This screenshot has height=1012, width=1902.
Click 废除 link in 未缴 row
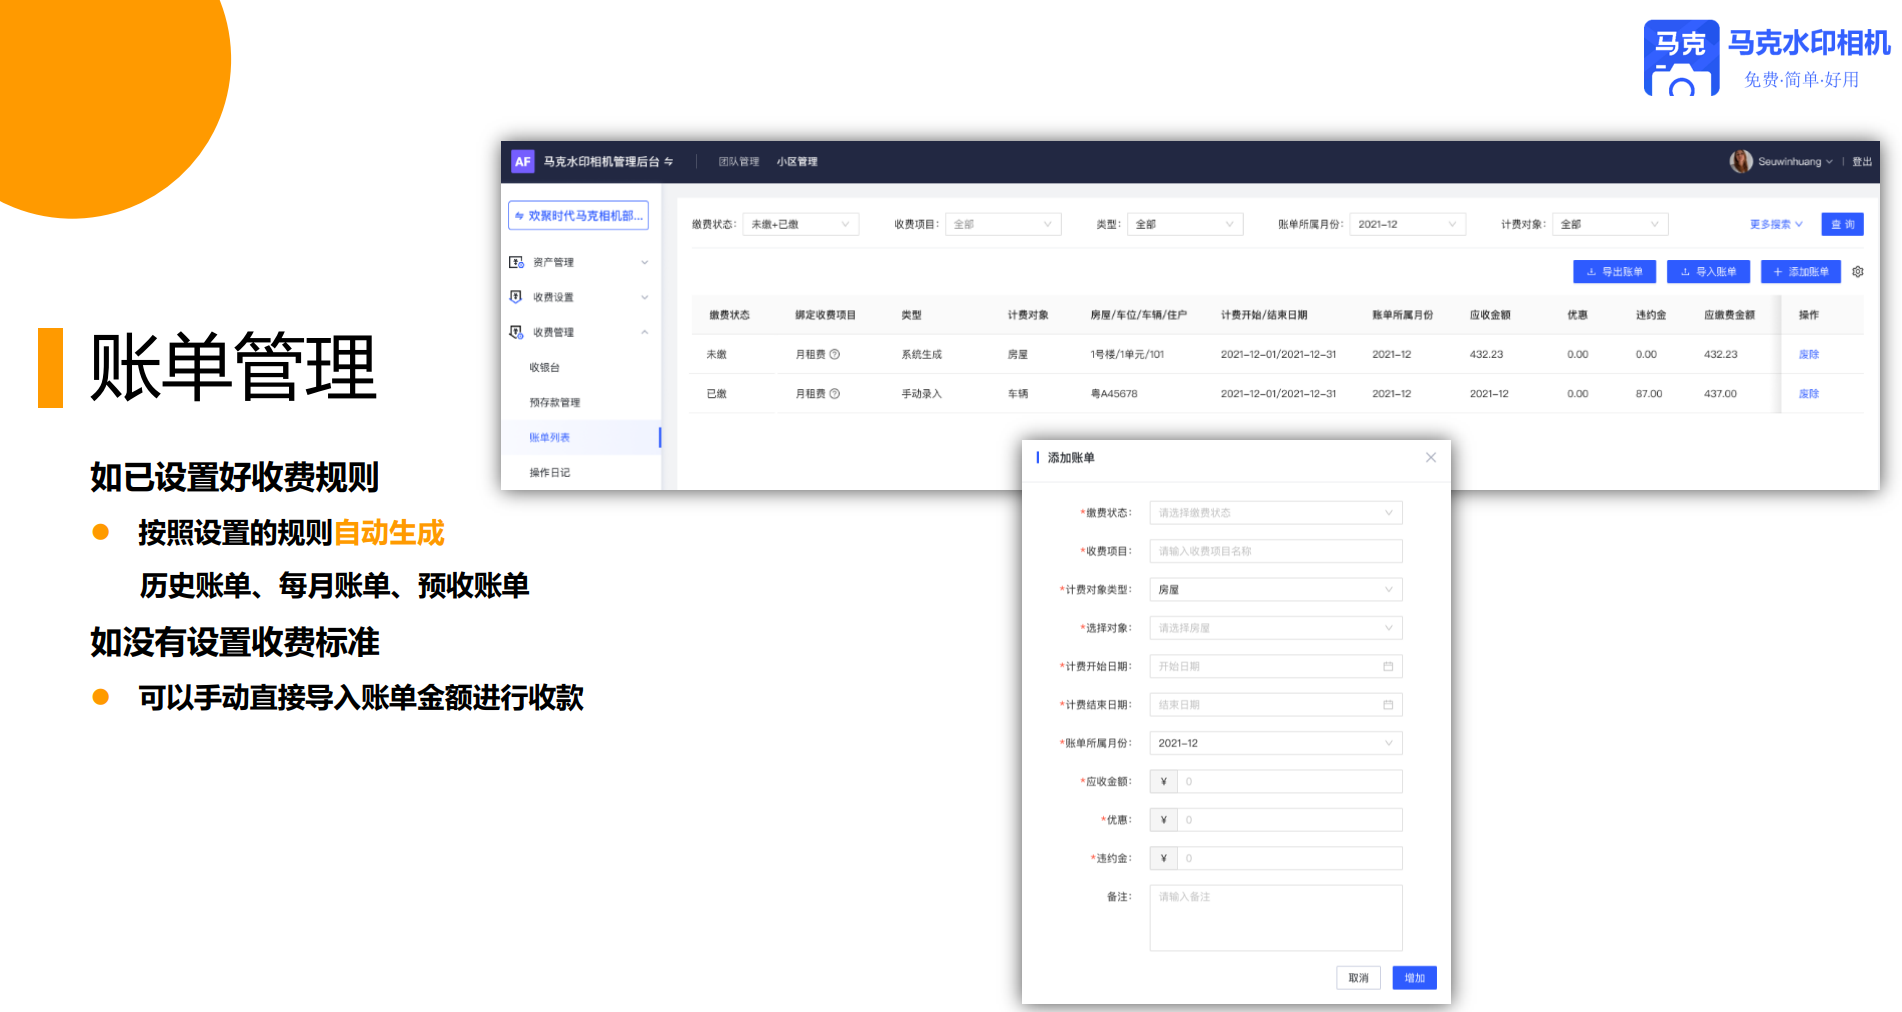pos(1808,354)
